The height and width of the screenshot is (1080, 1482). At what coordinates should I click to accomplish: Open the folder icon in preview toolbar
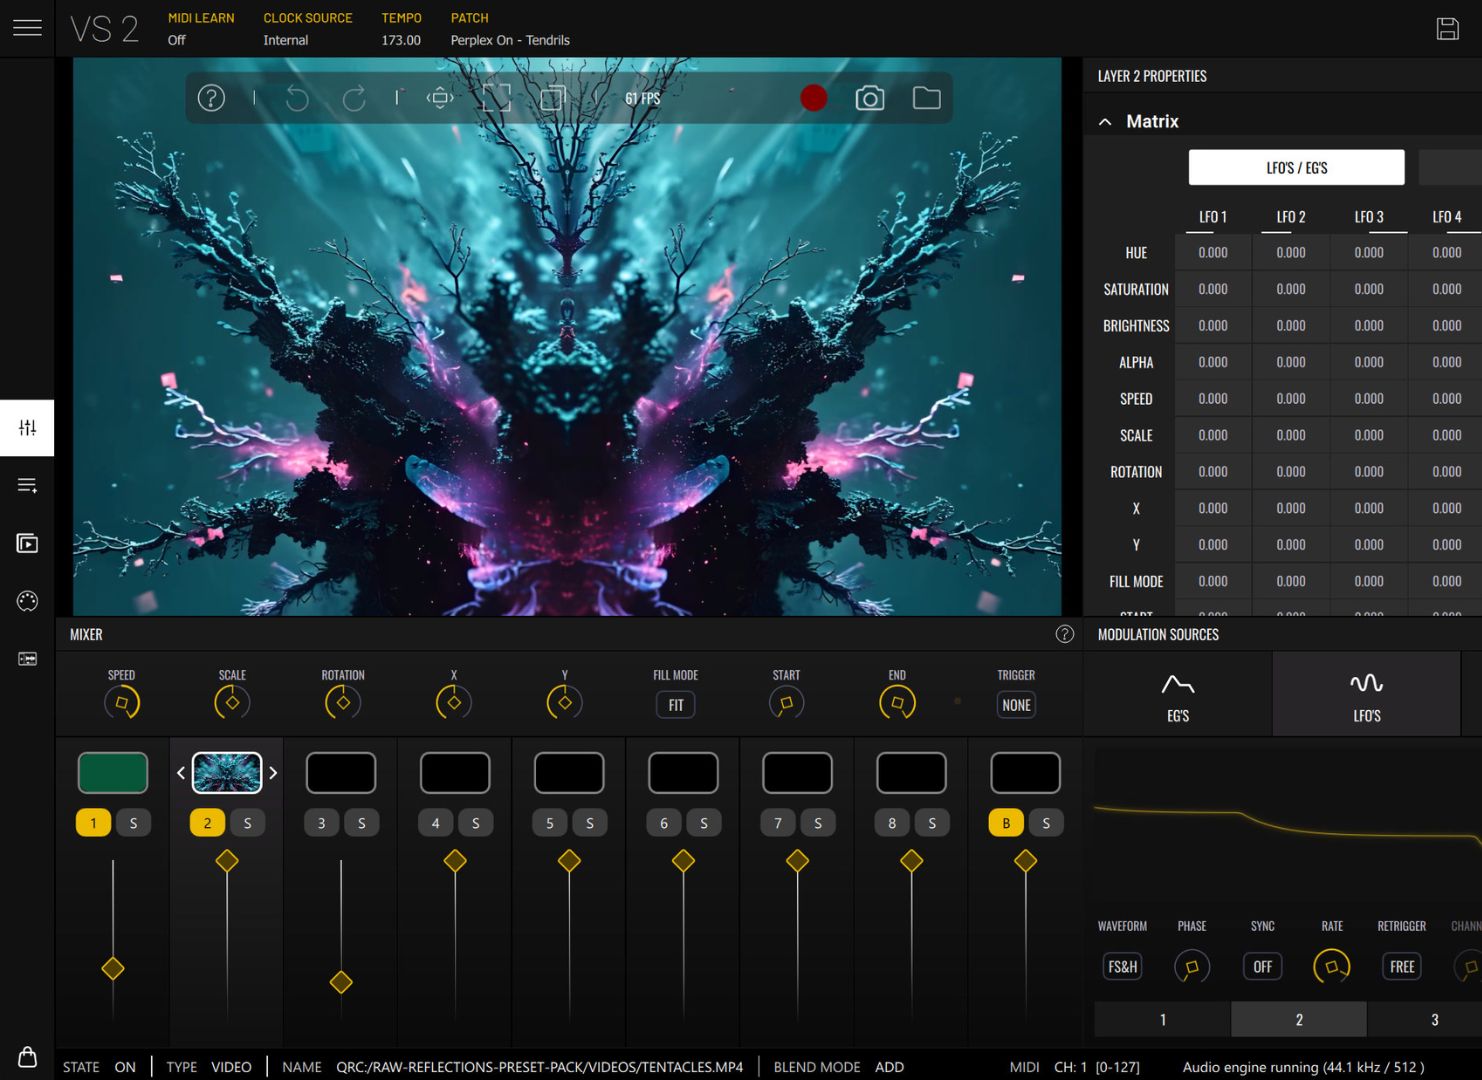tap(926, 98)
